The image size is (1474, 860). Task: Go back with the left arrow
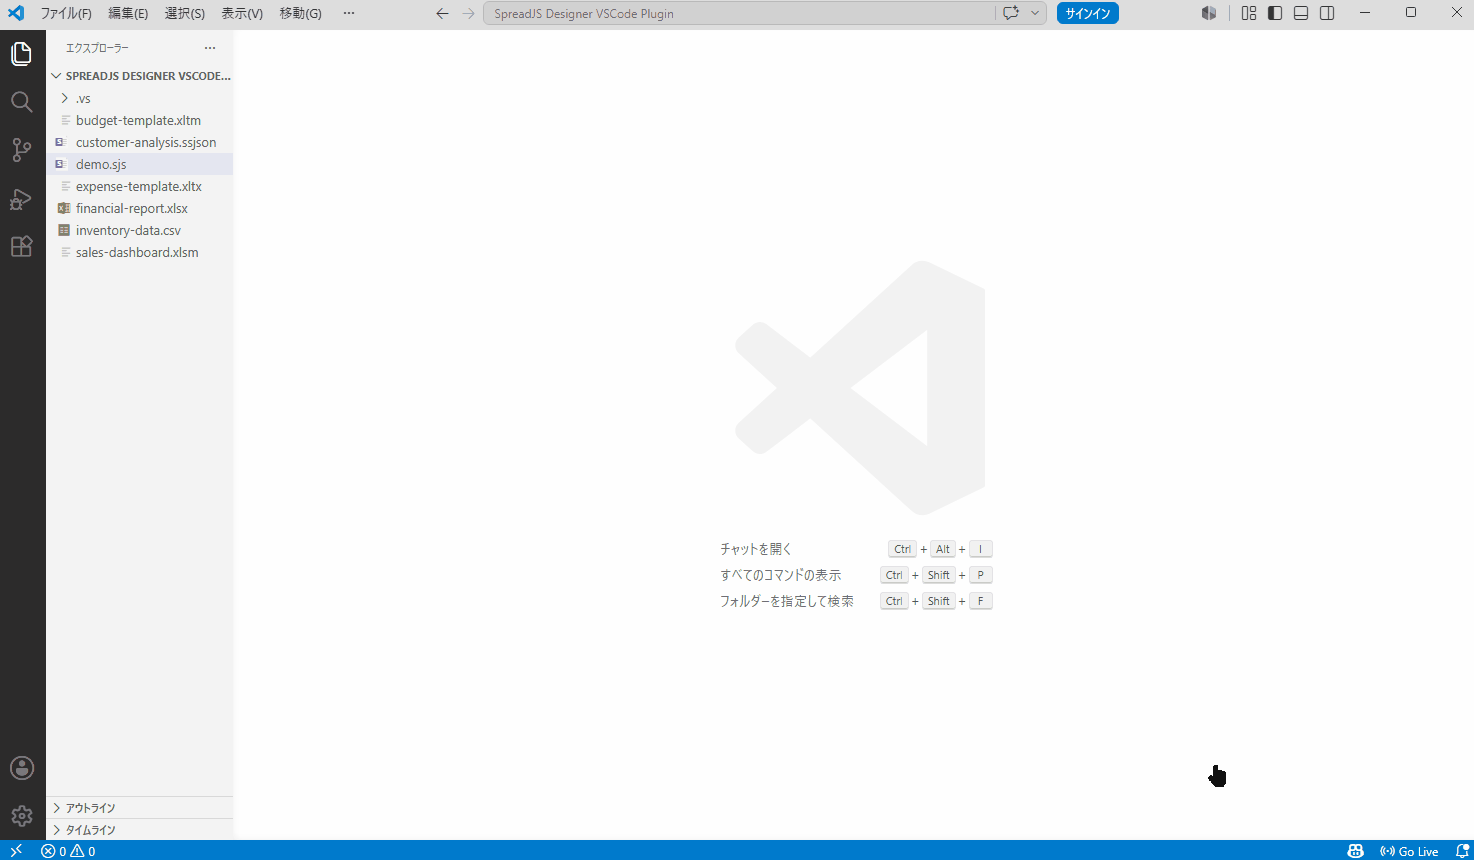442,13
